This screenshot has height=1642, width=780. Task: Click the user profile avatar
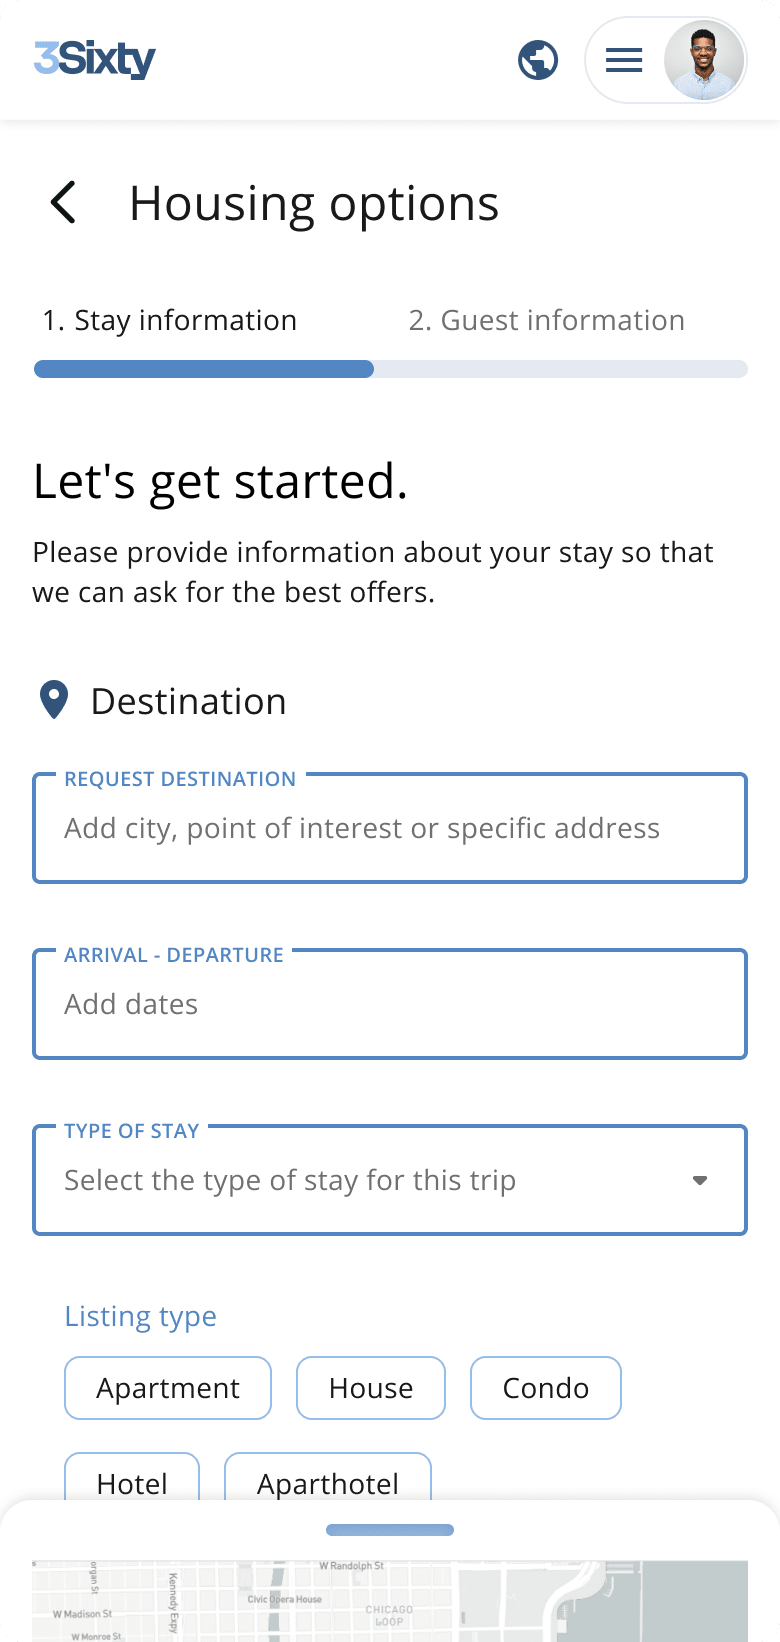[x=704, y=60]
